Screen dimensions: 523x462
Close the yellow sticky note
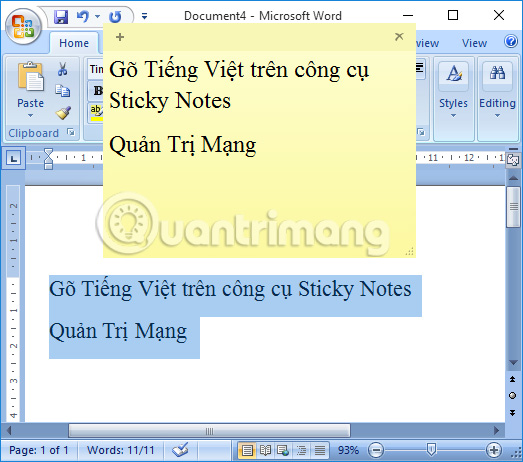point(399,36)
